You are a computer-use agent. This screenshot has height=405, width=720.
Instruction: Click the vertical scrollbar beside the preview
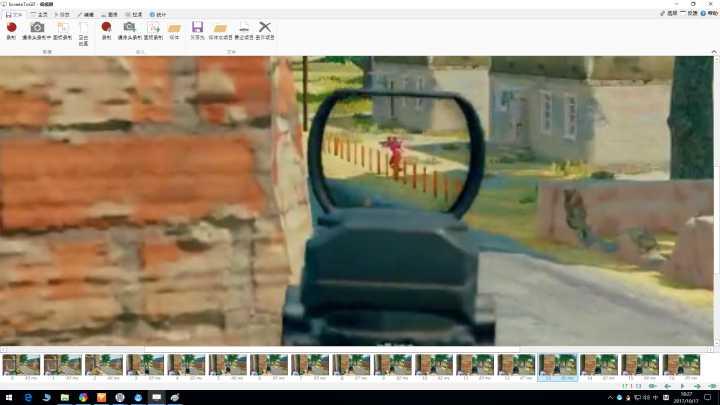(x=716, y=201)
